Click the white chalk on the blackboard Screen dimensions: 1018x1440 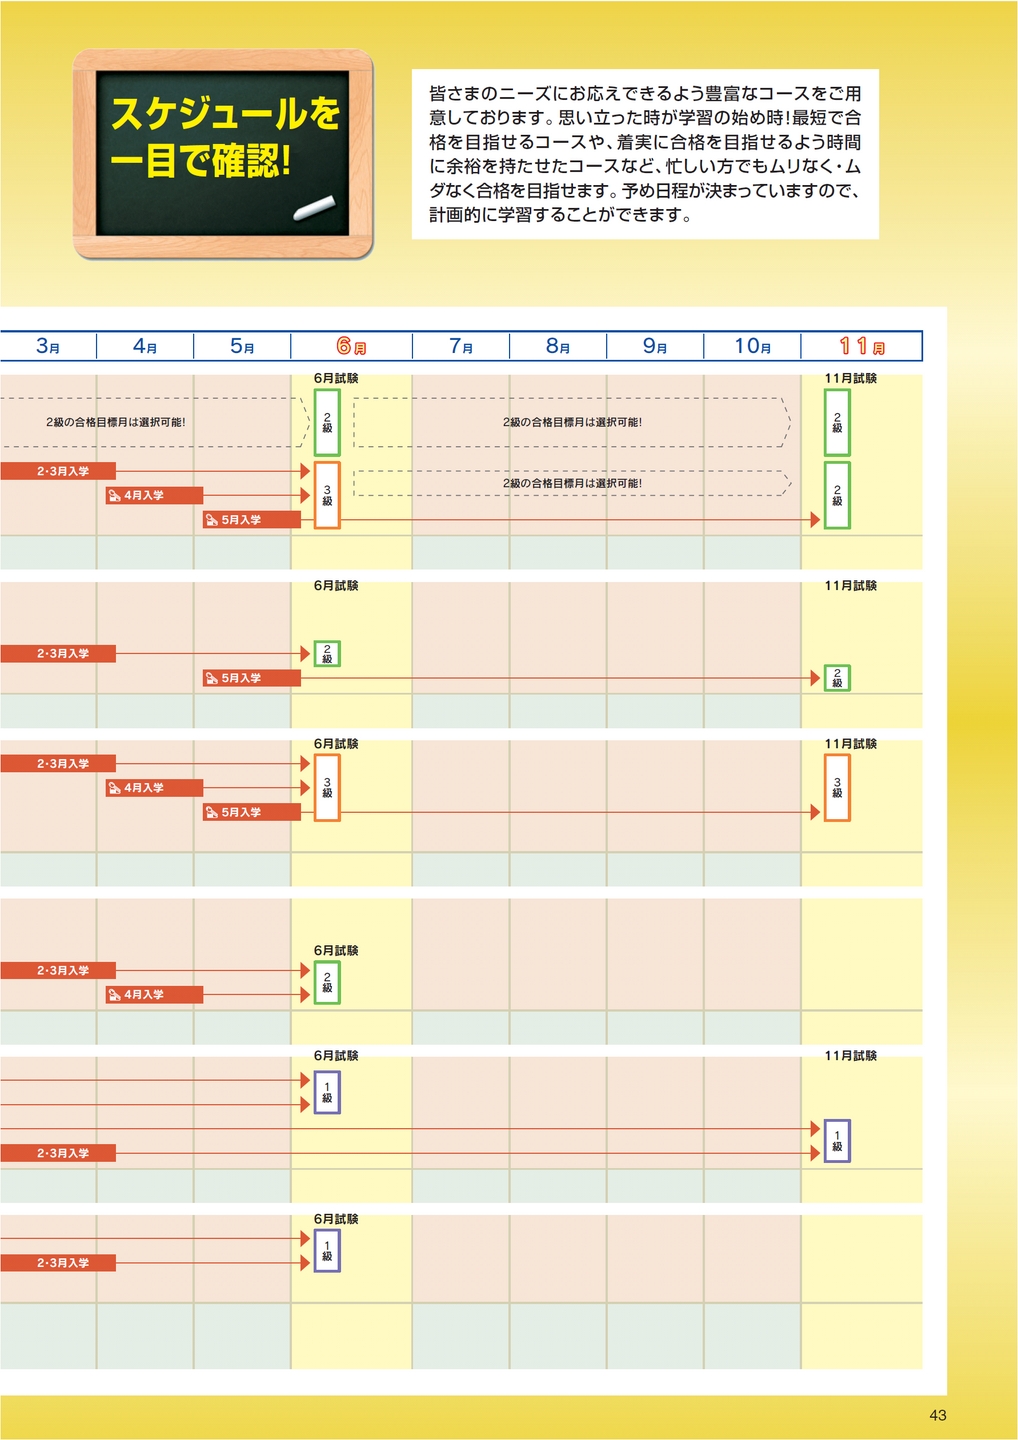[x=315, y=207]
